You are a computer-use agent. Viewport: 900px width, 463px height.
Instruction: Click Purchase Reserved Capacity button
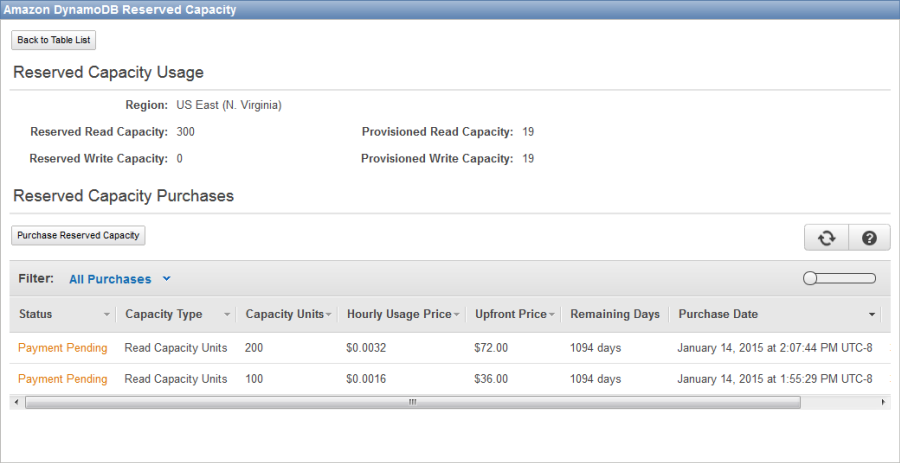(x=79, y=236)
